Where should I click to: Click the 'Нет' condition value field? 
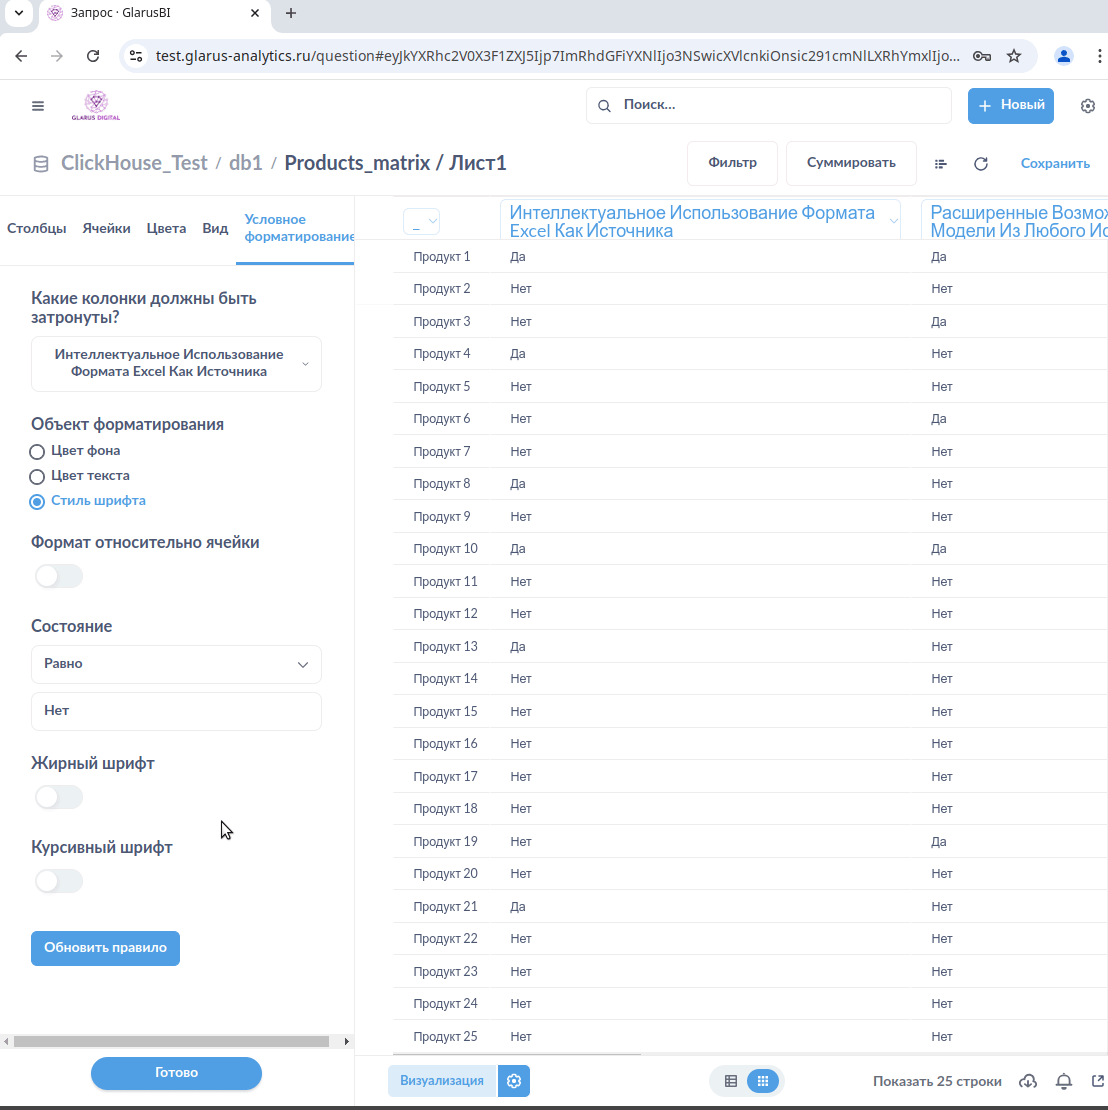[176, 711]
